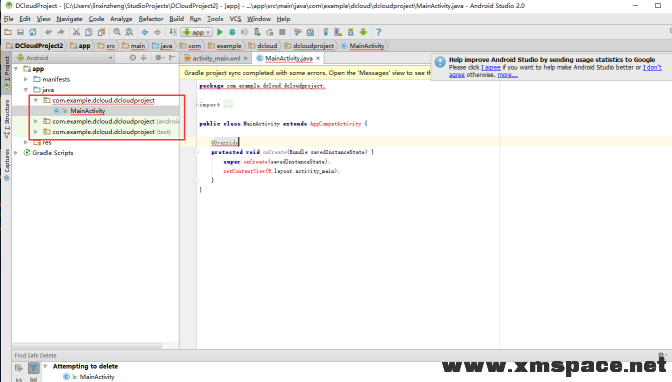Toggle the filter icon in Find panel
The height and width of the screenshot is (382, 672).
point(33,368)
